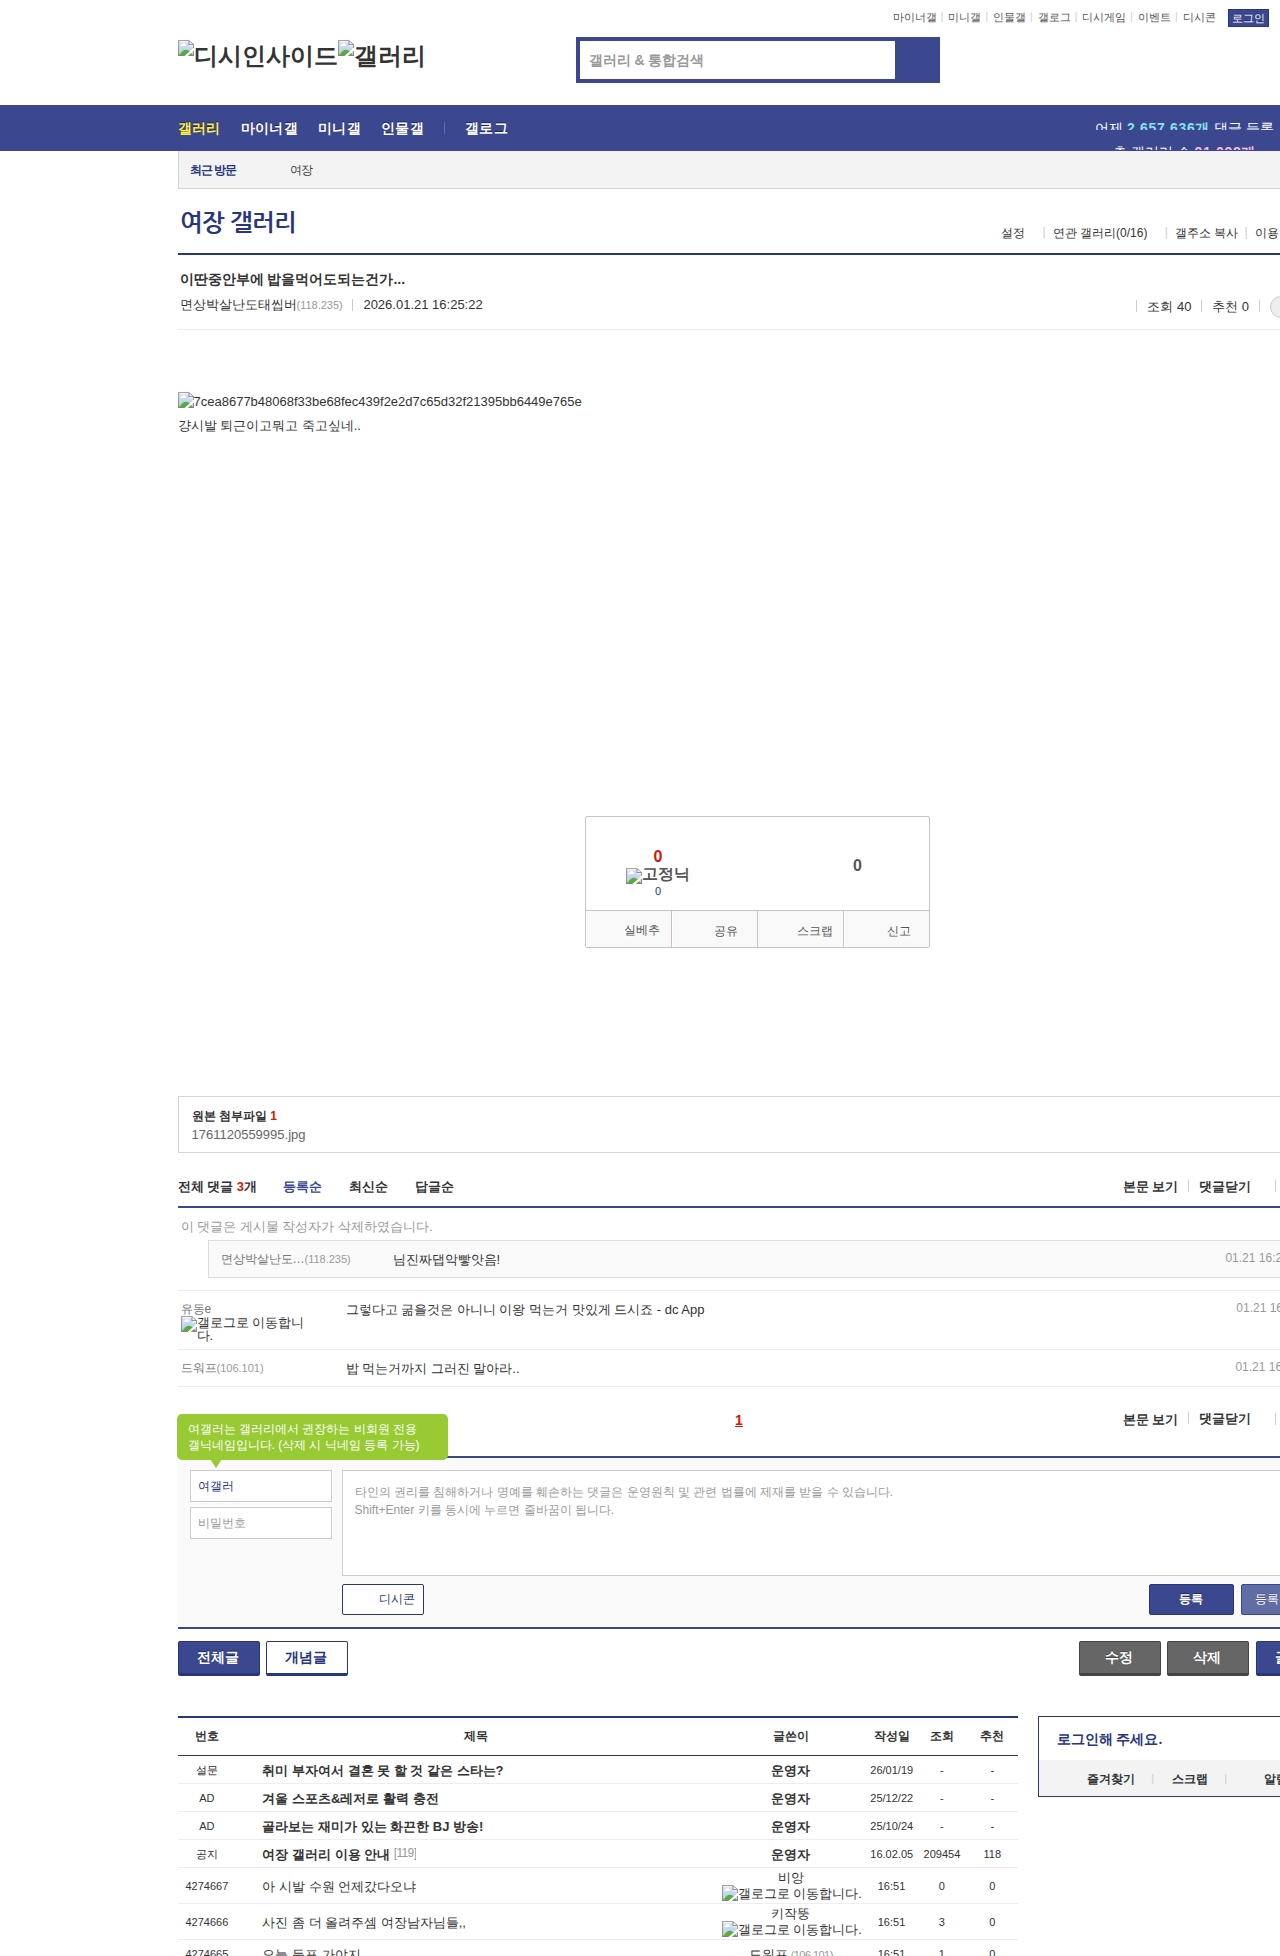Image resolution: width=1280 pixels, height=1956 pixels.
Task: Open post 사진 좀 더 올려주셈 여장남자님들,,
Action: pyautogui.click(x=364, y=1922)
